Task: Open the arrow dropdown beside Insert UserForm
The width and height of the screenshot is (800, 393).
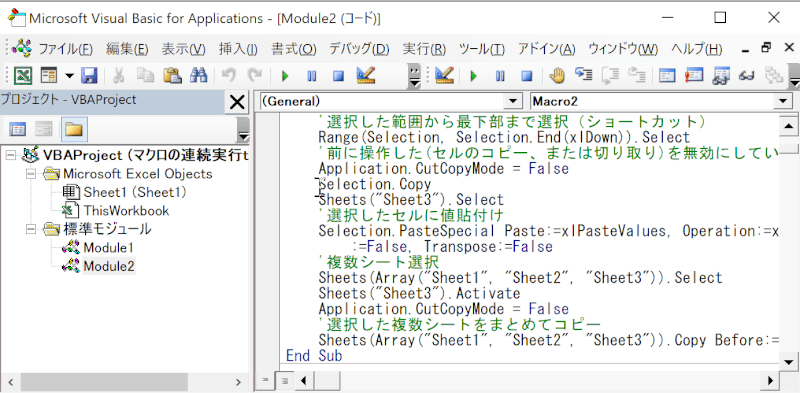Action: click(x=69, y=76)
